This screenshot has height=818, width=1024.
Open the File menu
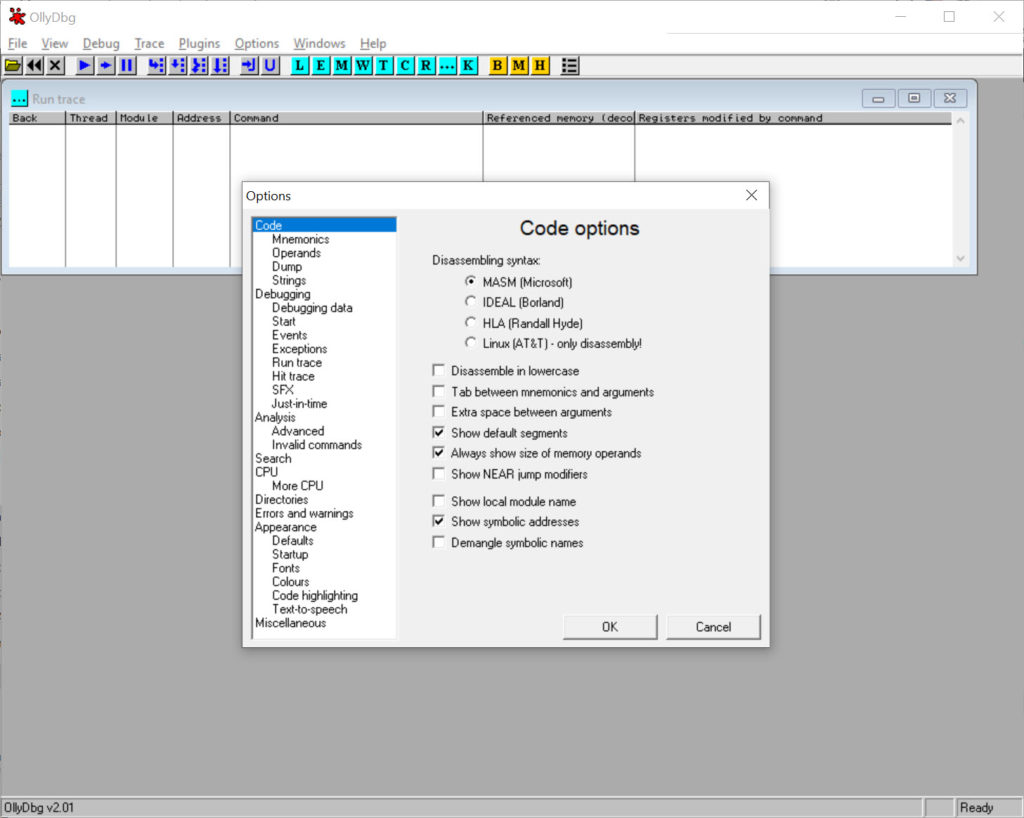17,43
